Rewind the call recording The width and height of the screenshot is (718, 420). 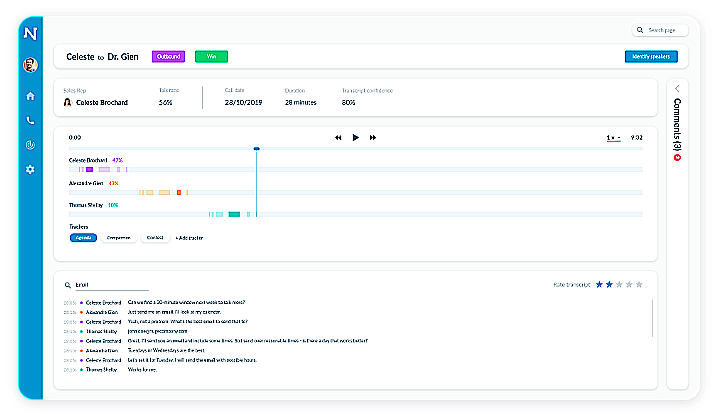pos(338,137)
